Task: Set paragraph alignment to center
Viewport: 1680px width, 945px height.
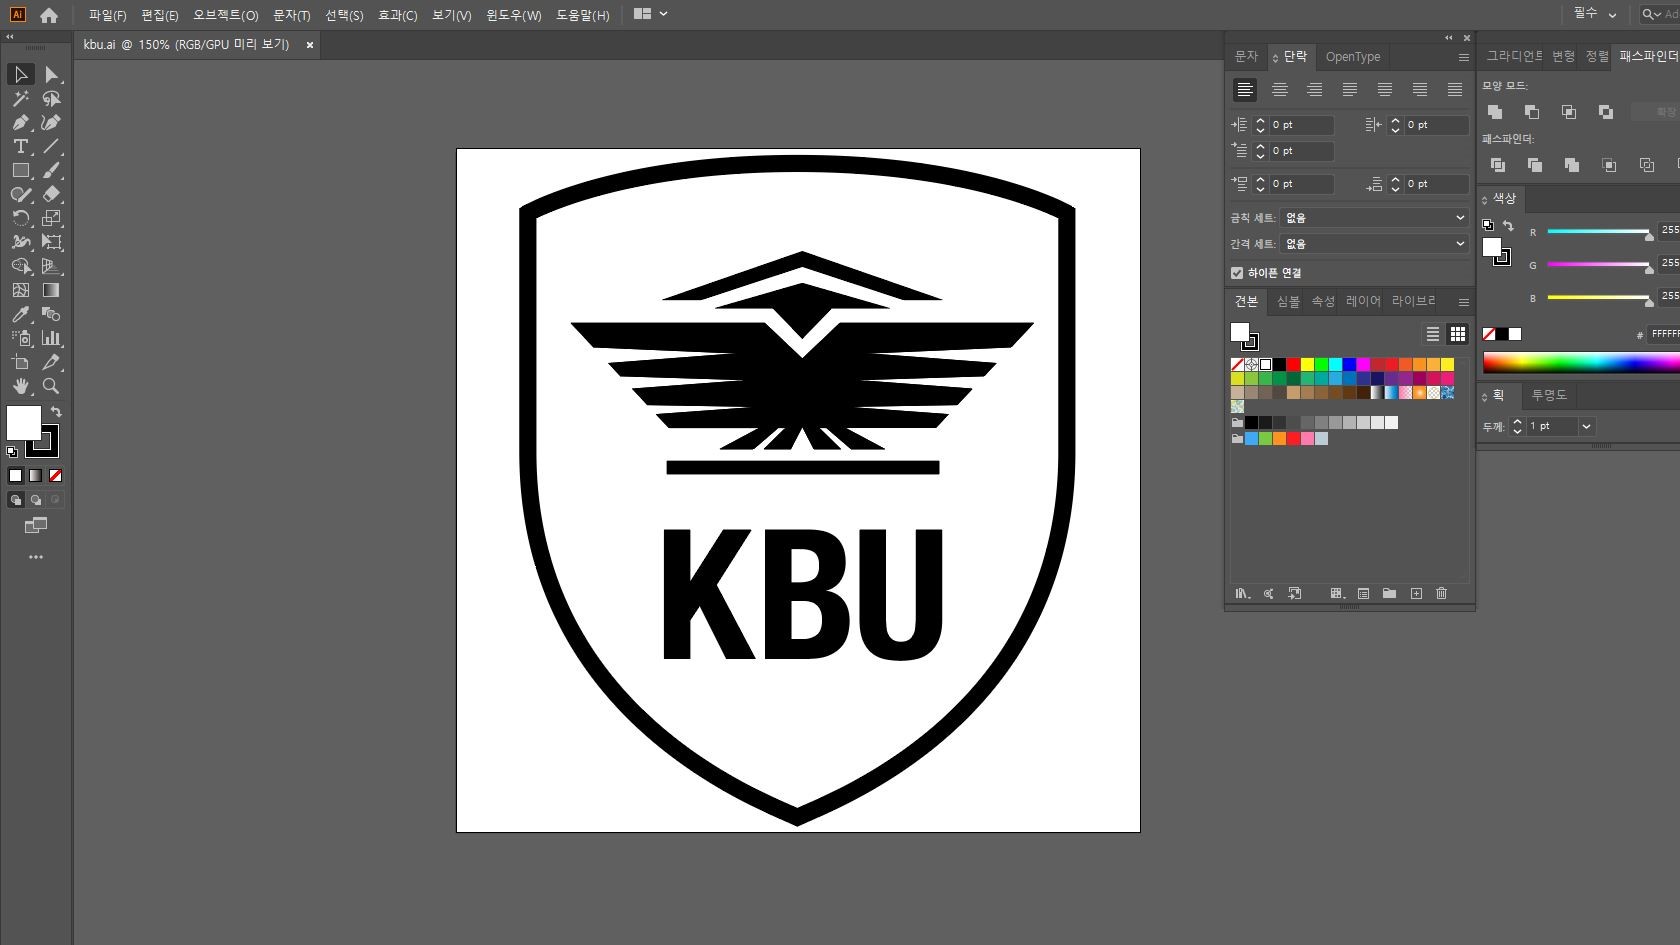Action: tap(1279, 90)
